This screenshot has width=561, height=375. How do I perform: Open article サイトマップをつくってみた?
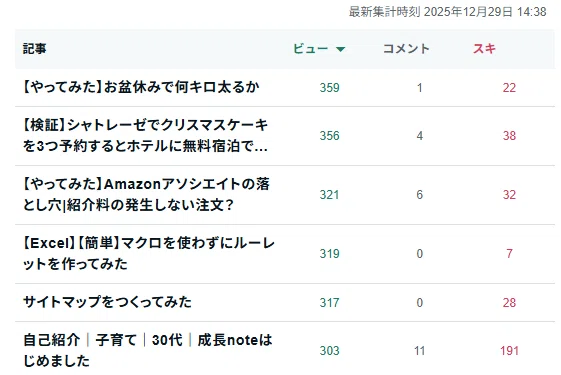[107, 302]
